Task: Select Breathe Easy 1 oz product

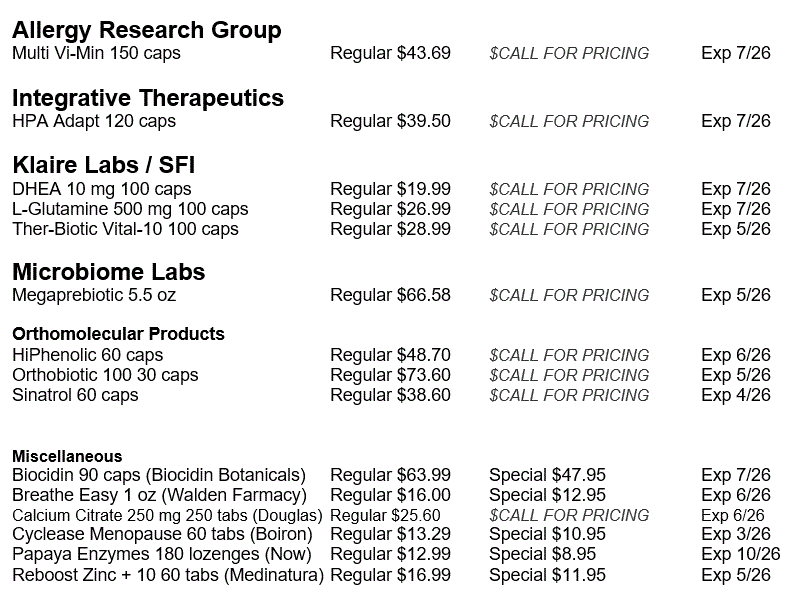Action: point(158,495)
